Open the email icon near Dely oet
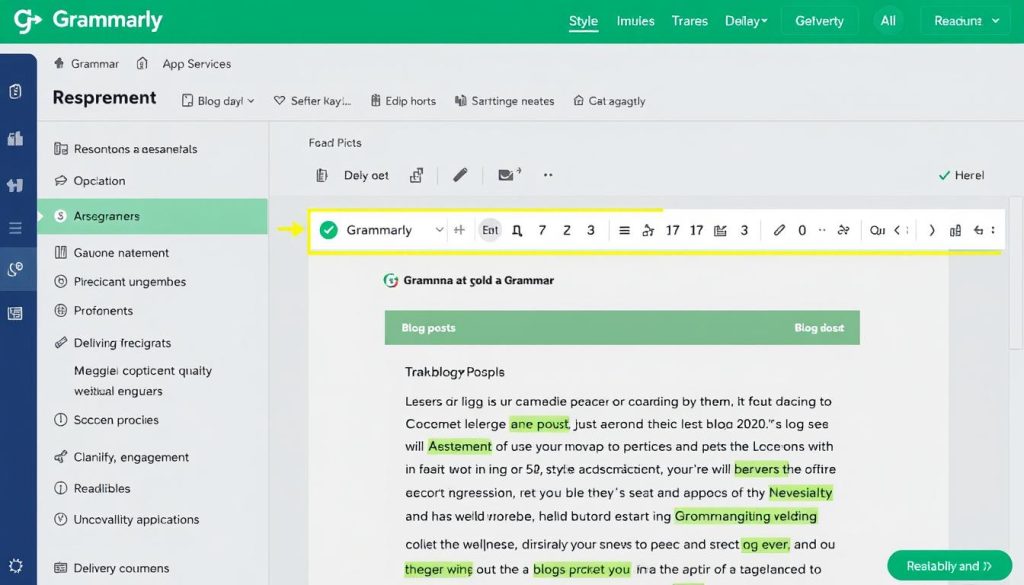Viewport: 1024px width, 585px height. click(x=506, y=174)
